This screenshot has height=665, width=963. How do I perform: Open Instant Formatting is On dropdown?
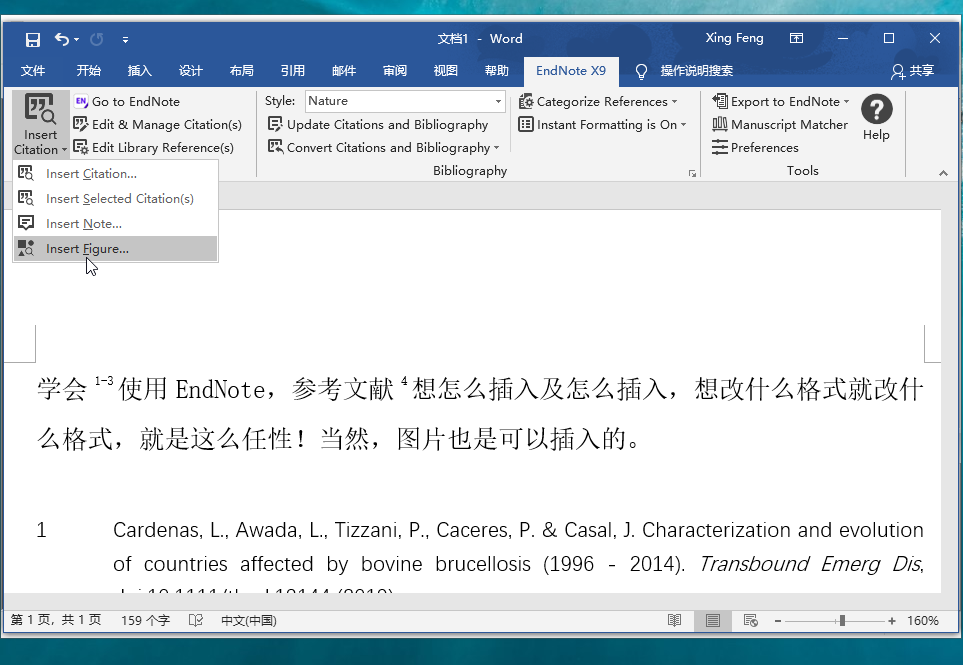(602, 125)
